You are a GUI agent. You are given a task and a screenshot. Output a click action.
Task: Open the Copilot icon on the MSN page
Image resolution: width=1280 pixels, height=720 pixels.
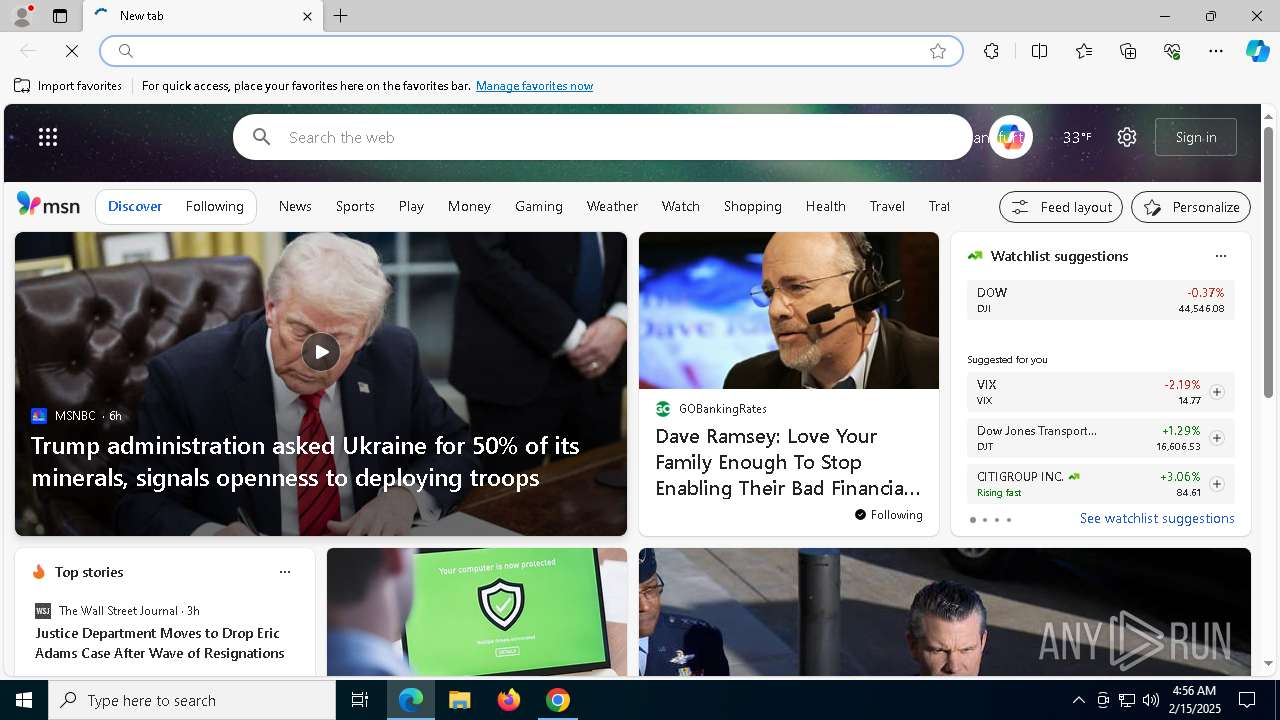coord(1010,137)
